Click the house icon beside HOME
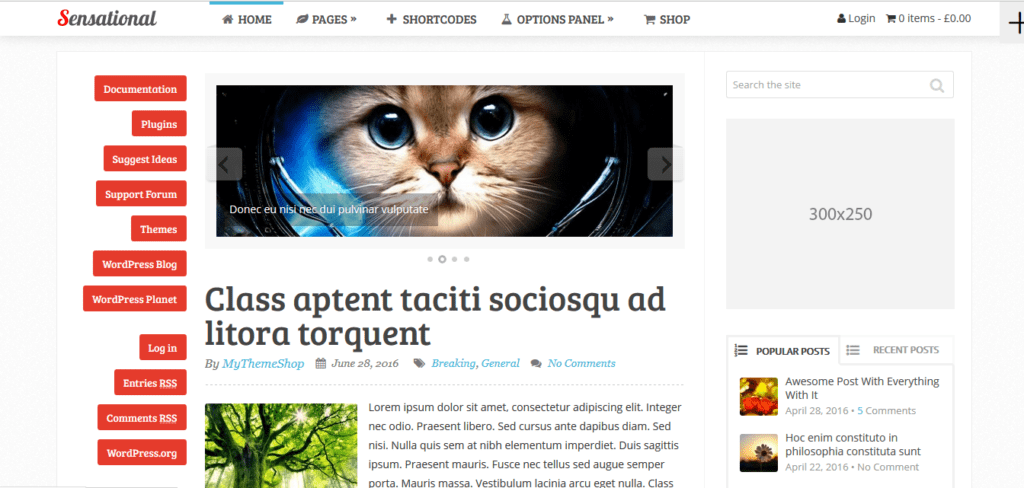This screenshot has height=488, width=1024. click(x=228, y=20)
